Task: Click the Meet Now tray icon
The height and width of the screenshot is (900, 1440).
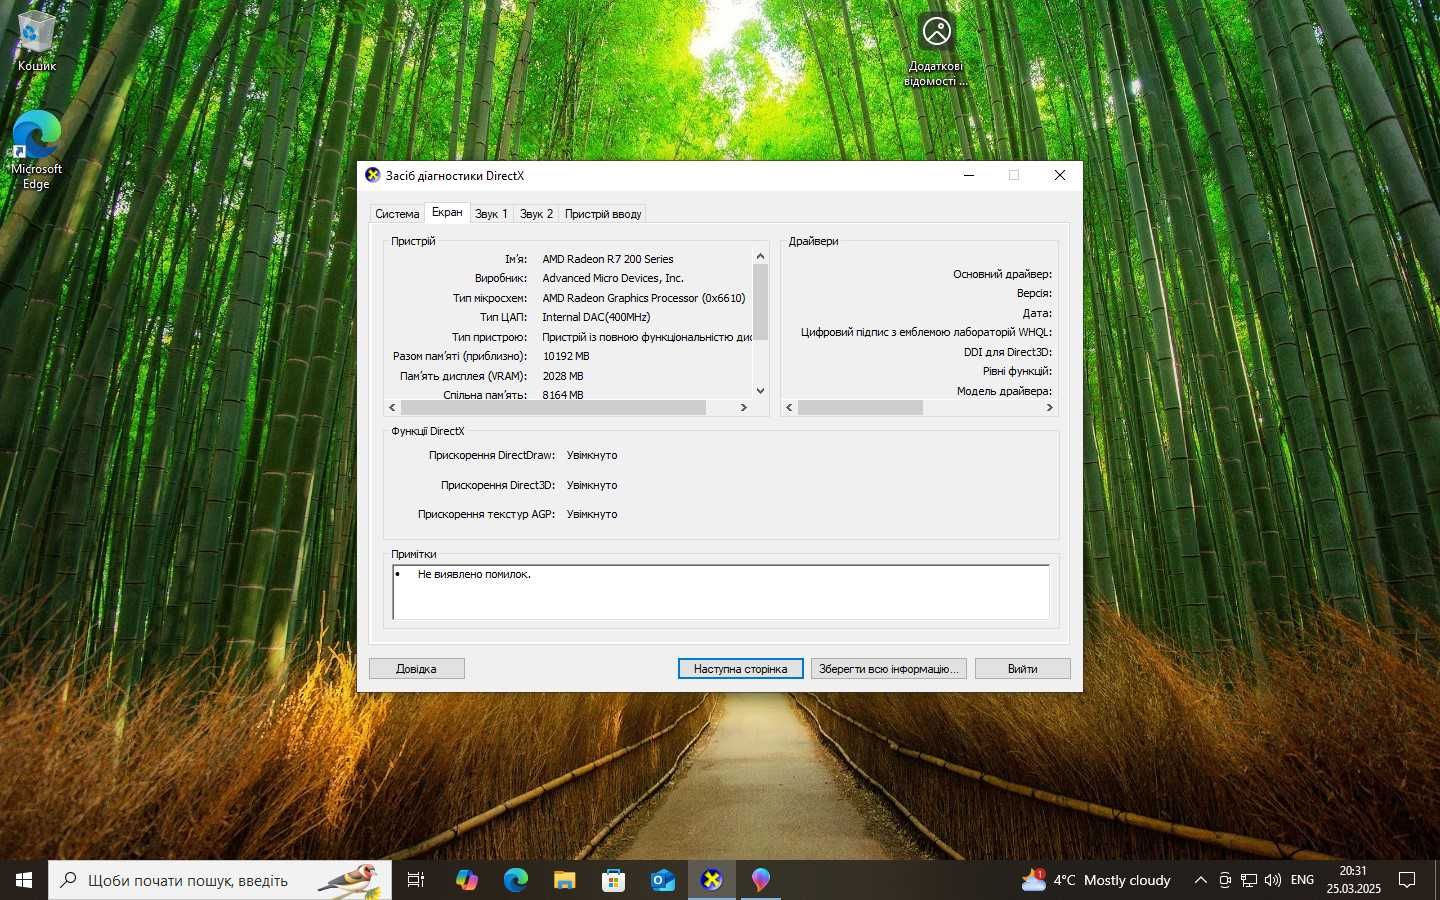Action: pyautogui.click(x=1224, y=880)
